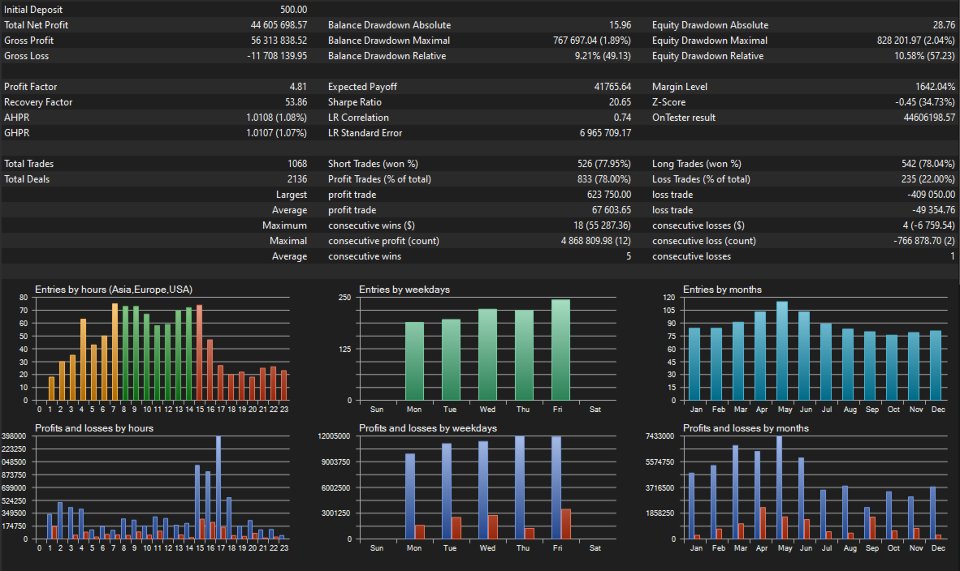Screen dimensions: 960x571
Task: Select Average loss trade value -49 354.76
Action: coord(933,210)
